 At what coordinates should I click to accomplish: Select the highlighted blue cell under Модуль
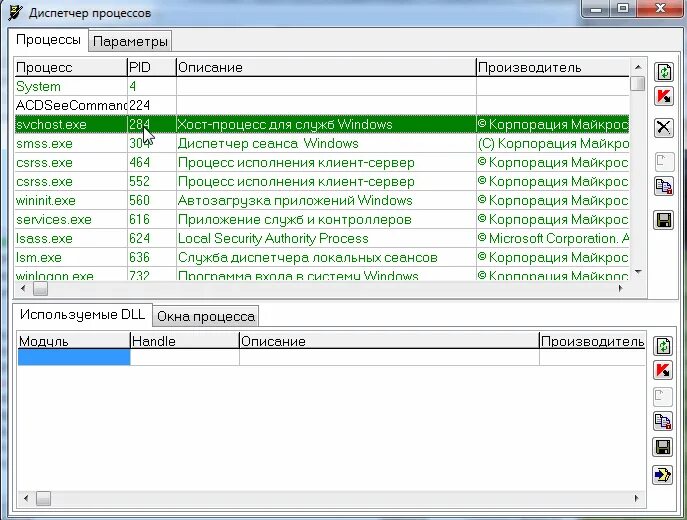click(74, 357)
